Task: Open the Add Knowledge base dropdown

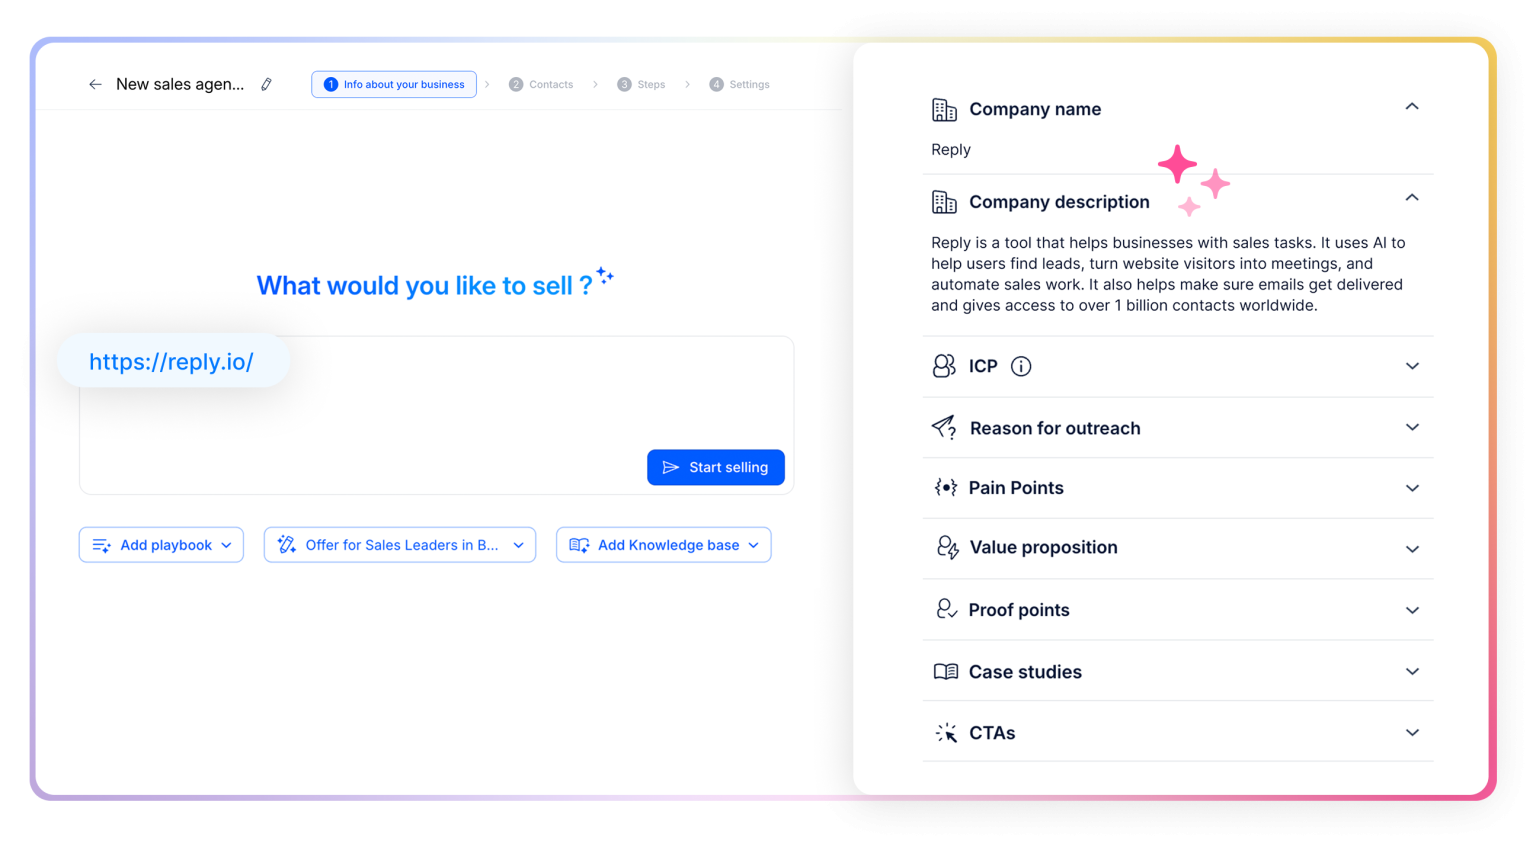Action: [x=664, y=545]
